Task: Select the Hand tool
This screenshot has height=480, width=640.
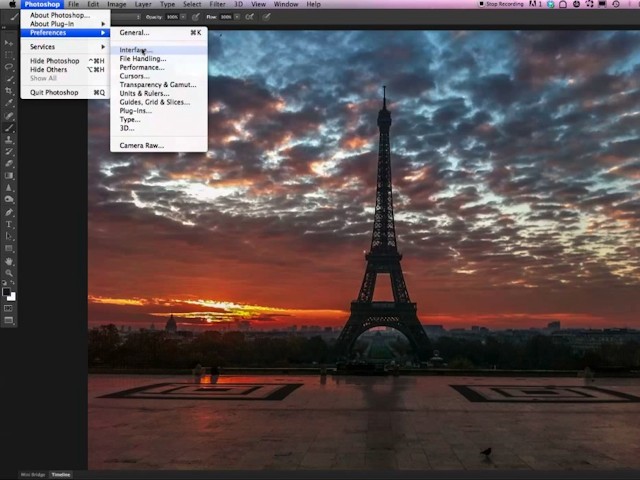Action: click(x=9, y=261)
